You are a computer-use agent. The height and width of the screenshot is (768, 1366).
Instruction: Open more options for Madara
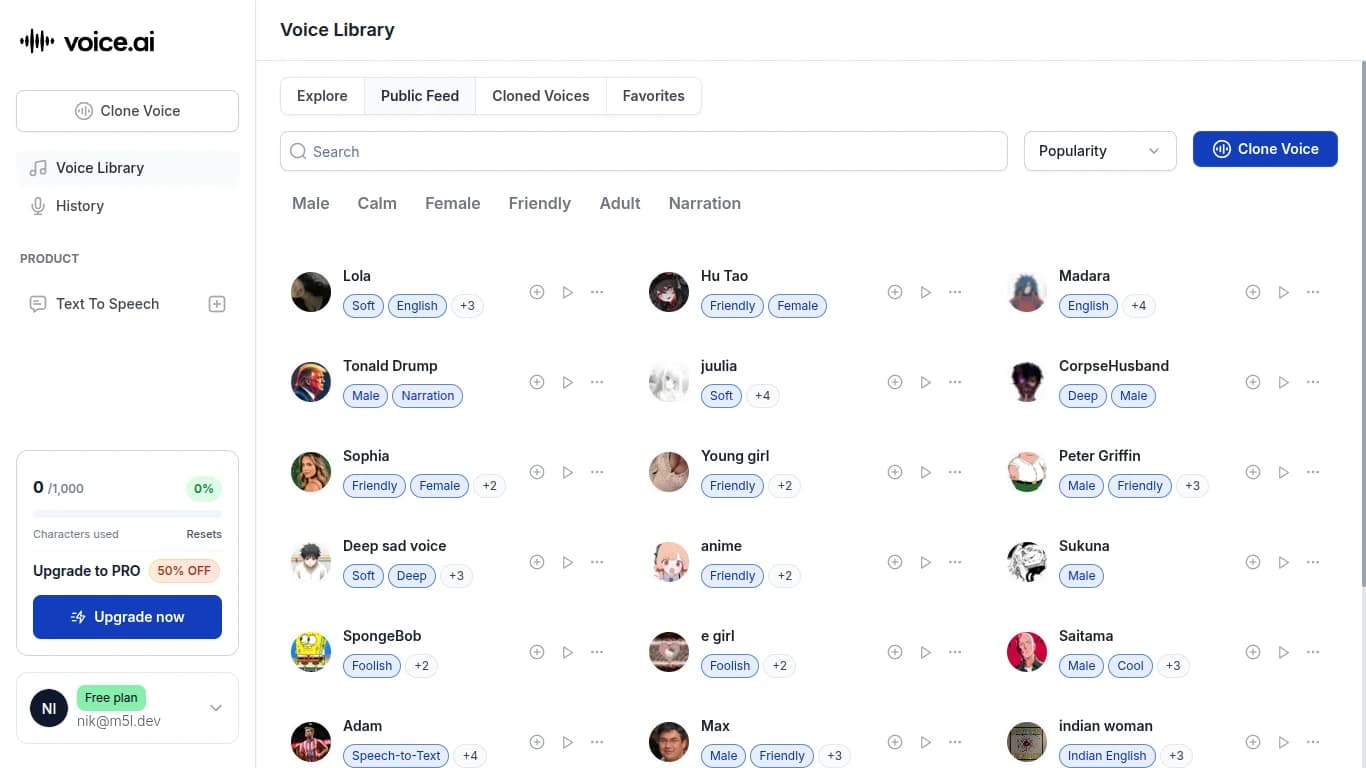pos(1313,292)
